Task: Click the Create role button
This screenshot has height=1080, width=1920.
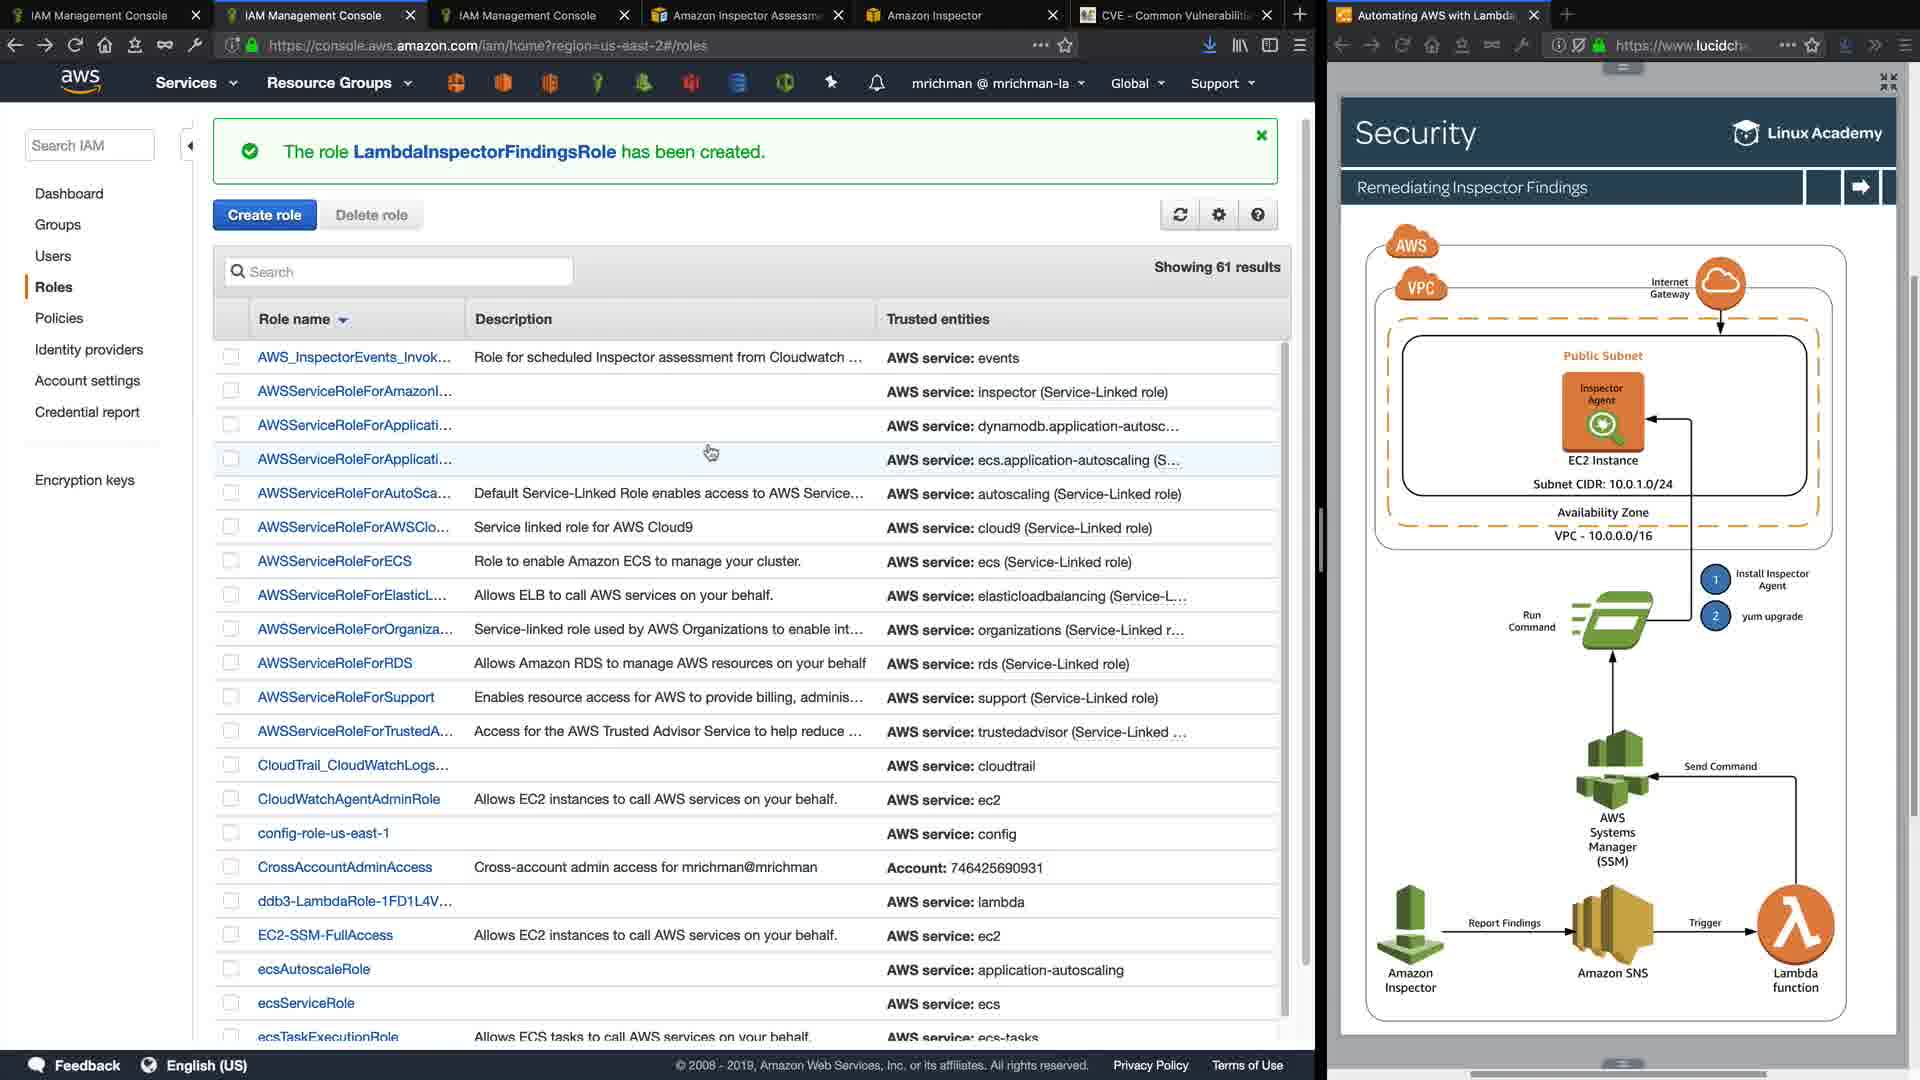Action: [x=264, y=215]
